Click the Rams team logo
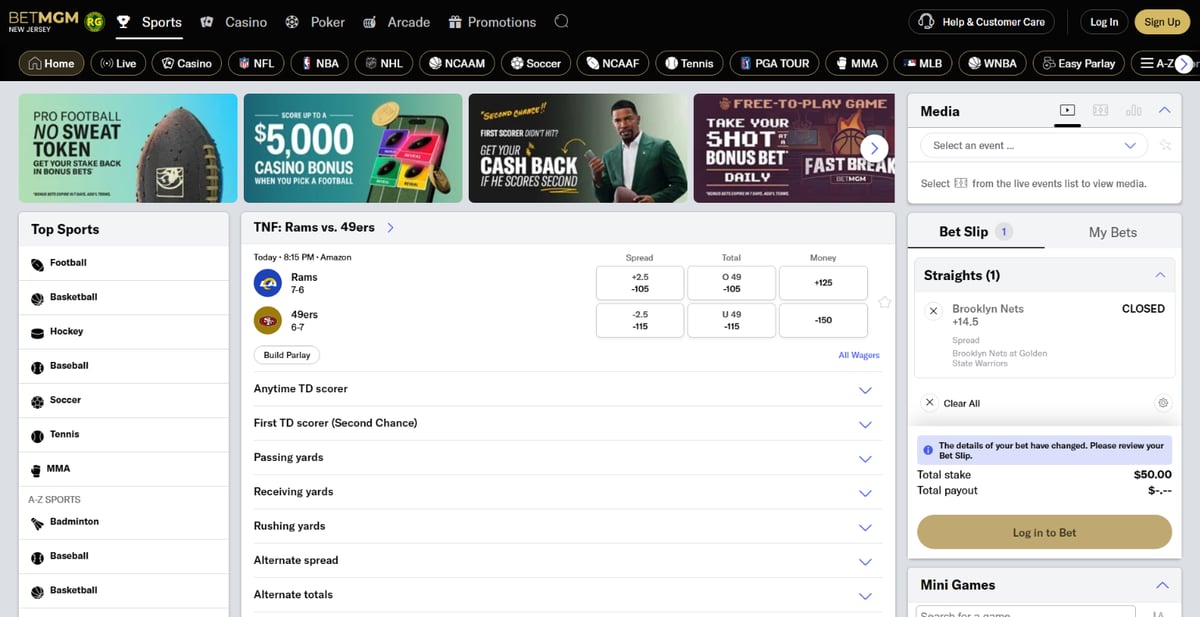This screenshot has height=617, width=1200. tap(268, 283)
